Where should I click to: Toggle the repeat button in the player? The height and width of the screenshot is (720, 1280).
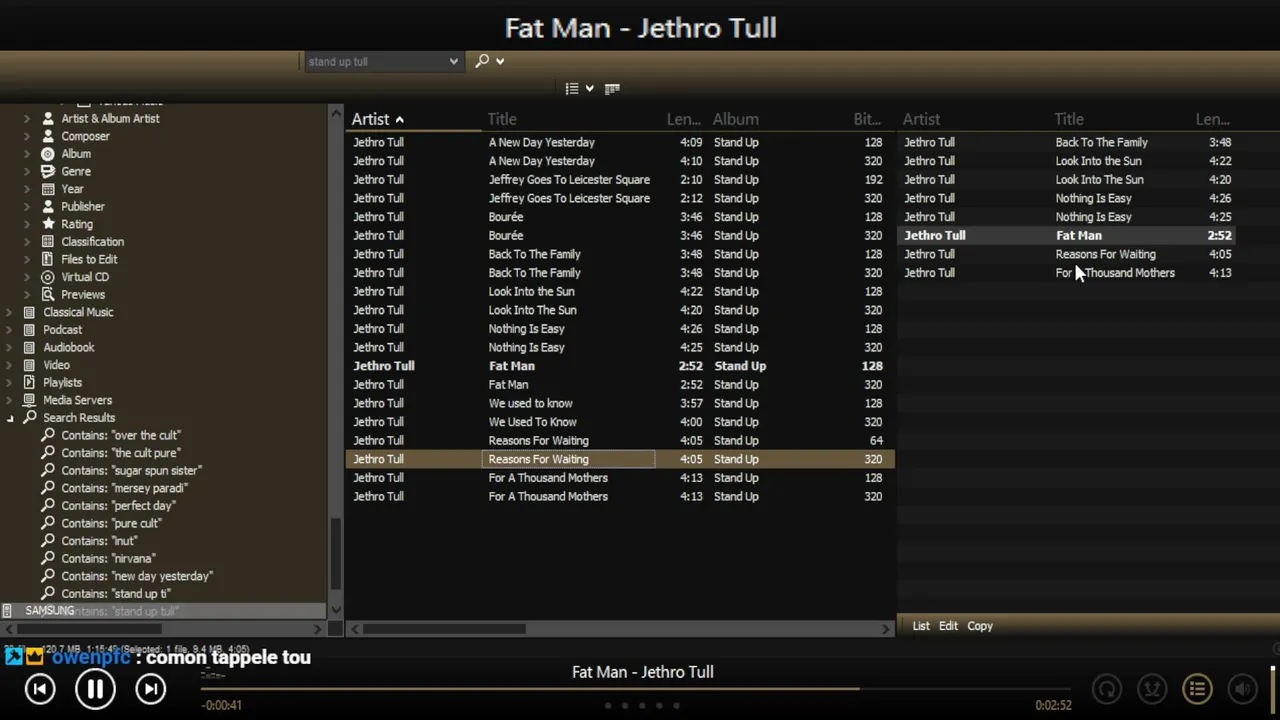(1107, 688)
